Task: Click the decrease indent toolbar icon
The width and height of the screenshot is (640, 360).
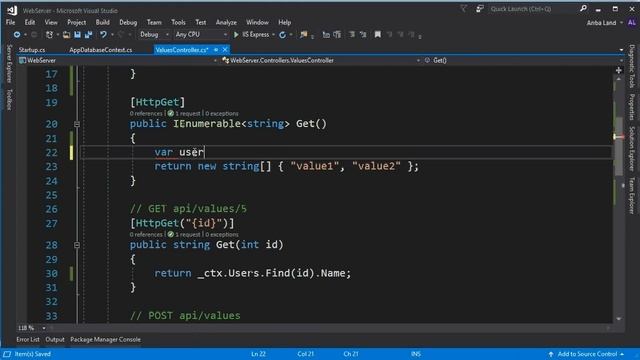Action: coord(326,35)
